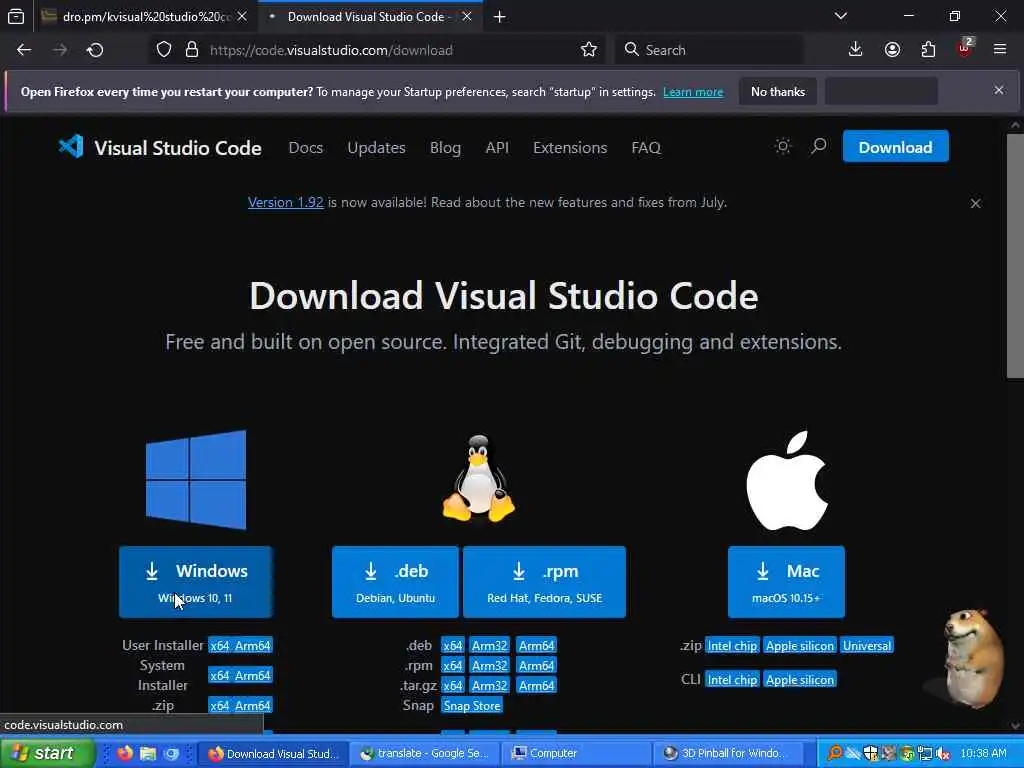Open the Windows start button

pyautogui.click(x=48, y=753)
